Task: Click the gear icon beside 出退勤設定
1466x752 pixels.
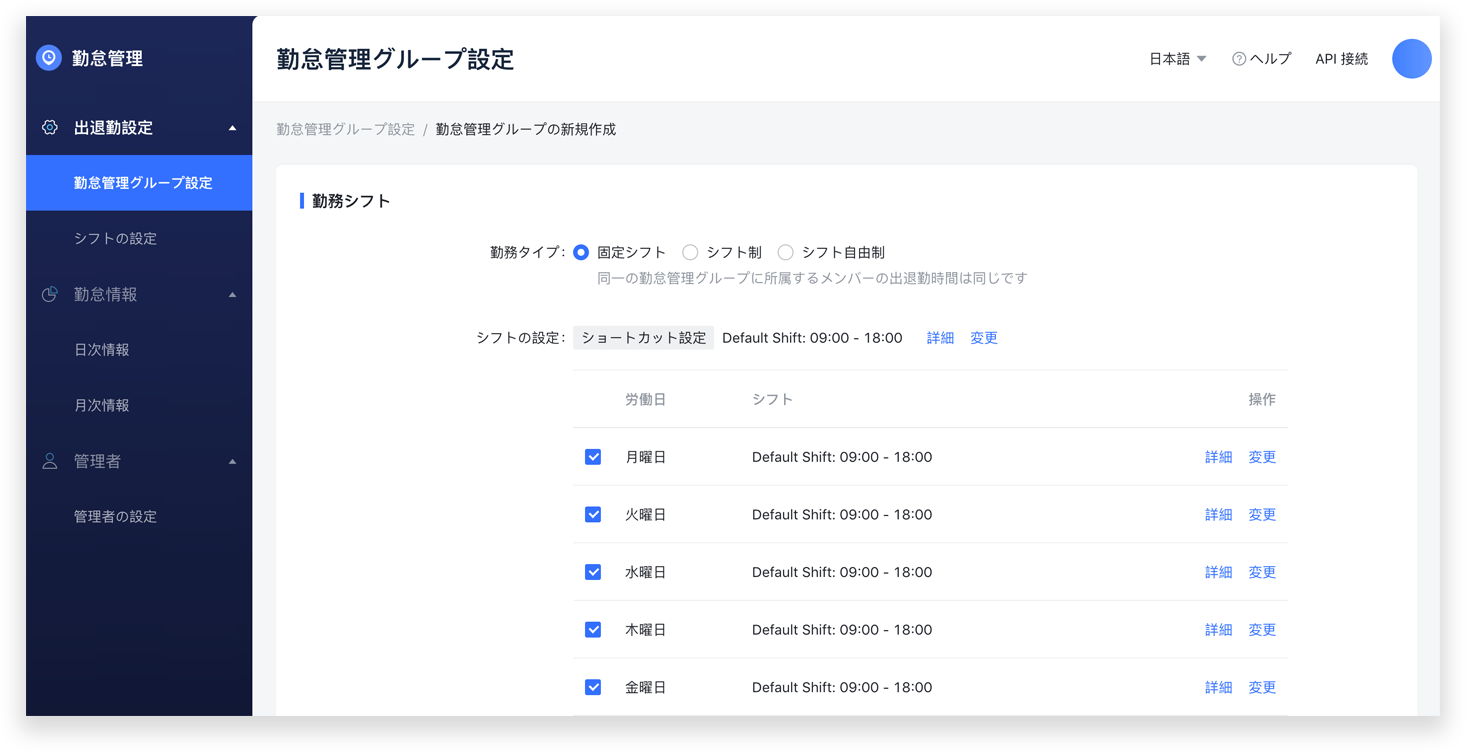Action: pyautogui.click(x=50, y=128)
